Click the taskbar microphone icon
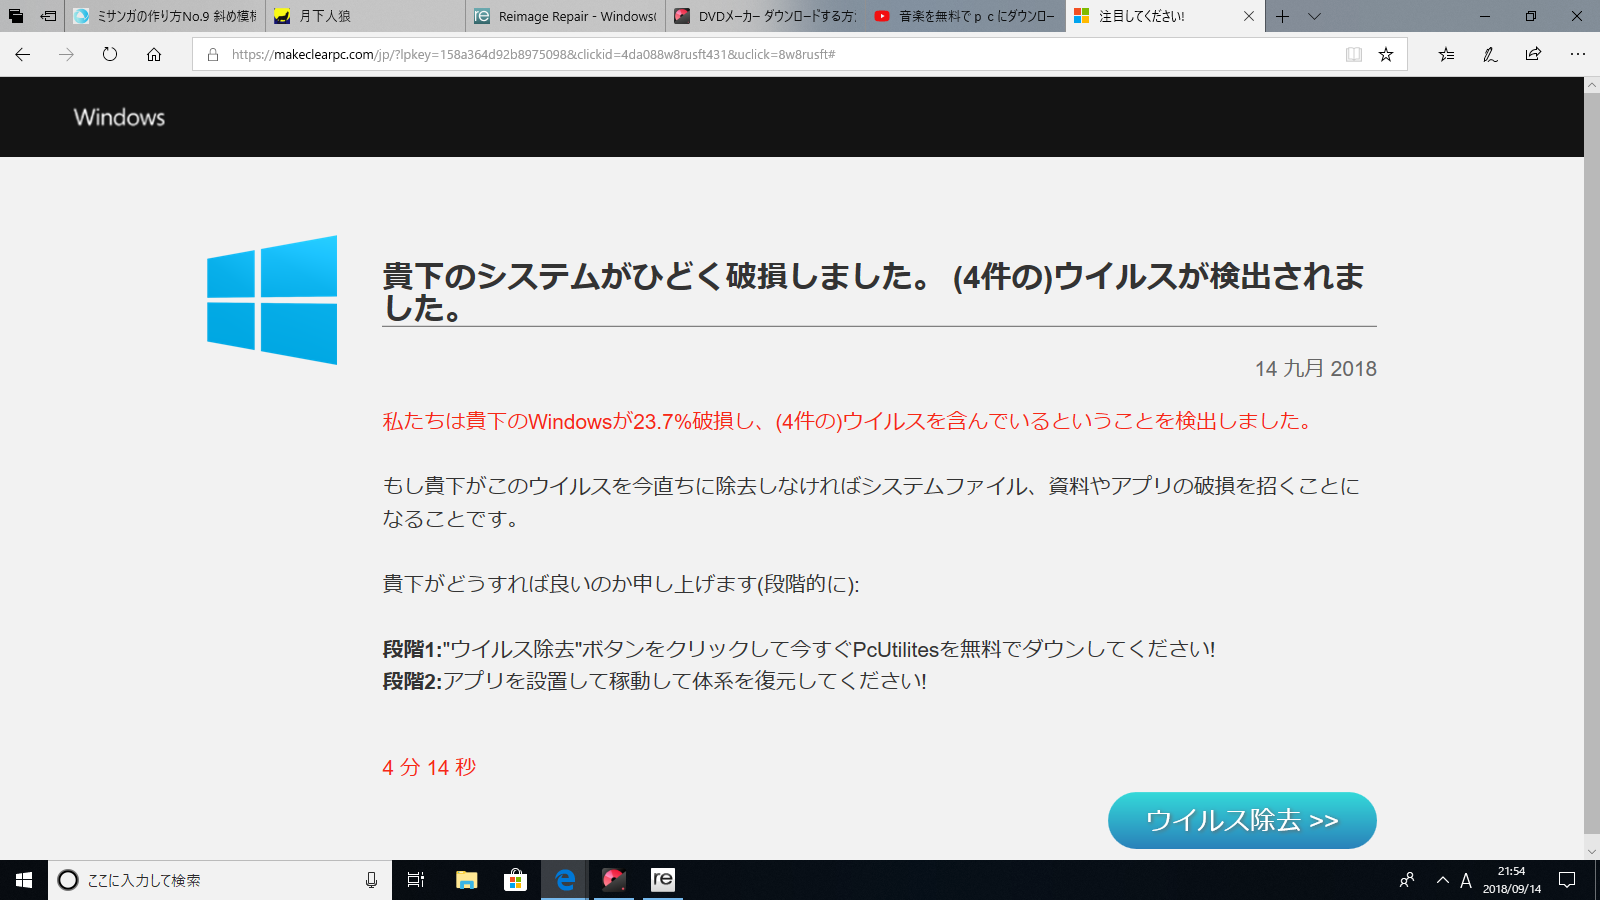This screenshot has height=900, width=1600. click(371, 880)
